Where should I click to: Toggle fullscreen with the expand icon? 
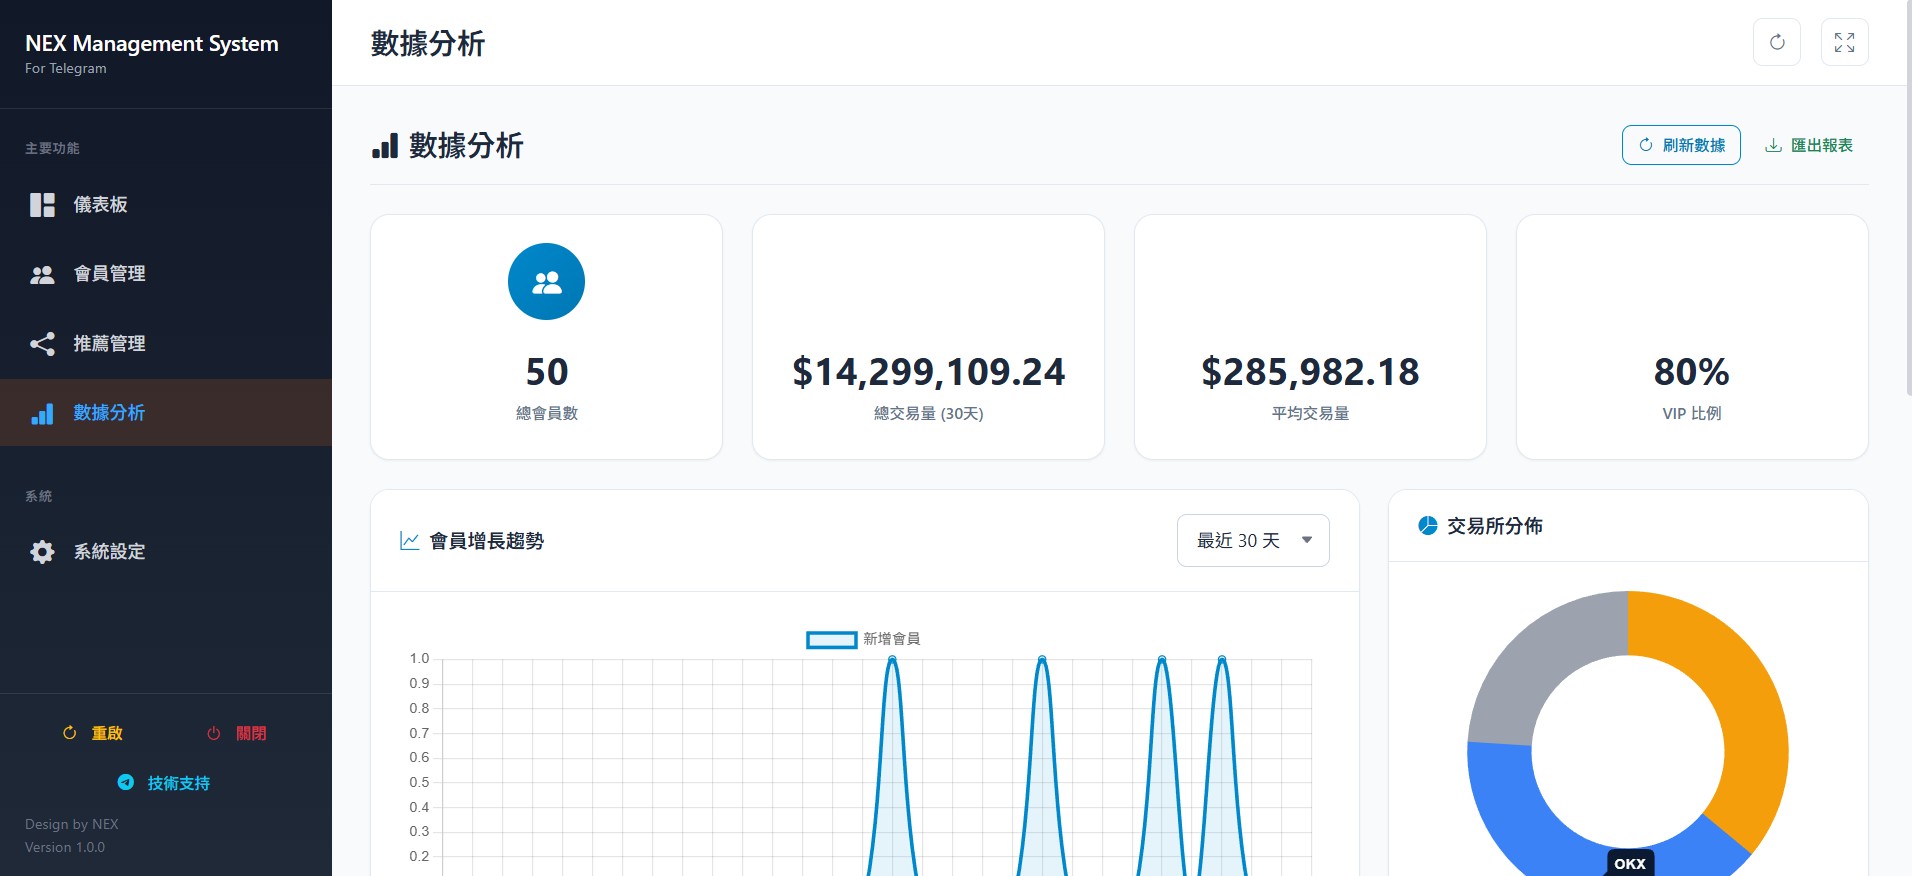click(1844, 42)
